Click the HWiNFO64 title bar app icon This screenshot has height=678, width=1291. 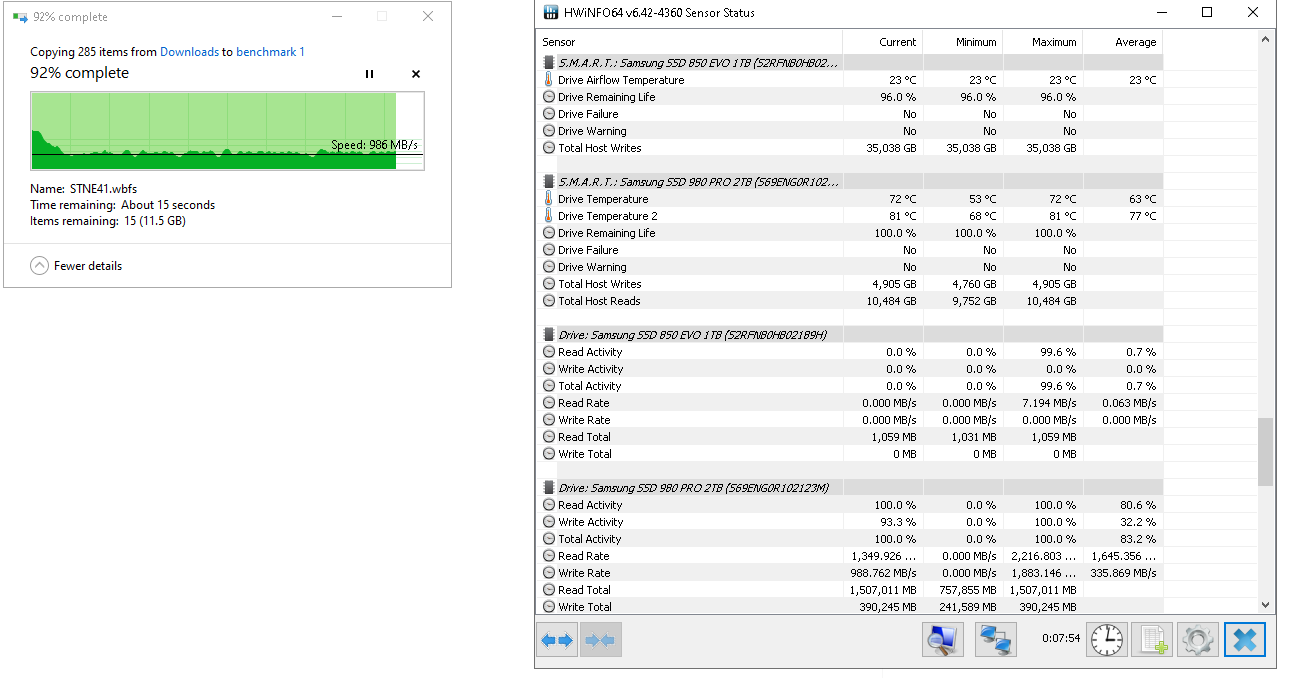point(550,13)
